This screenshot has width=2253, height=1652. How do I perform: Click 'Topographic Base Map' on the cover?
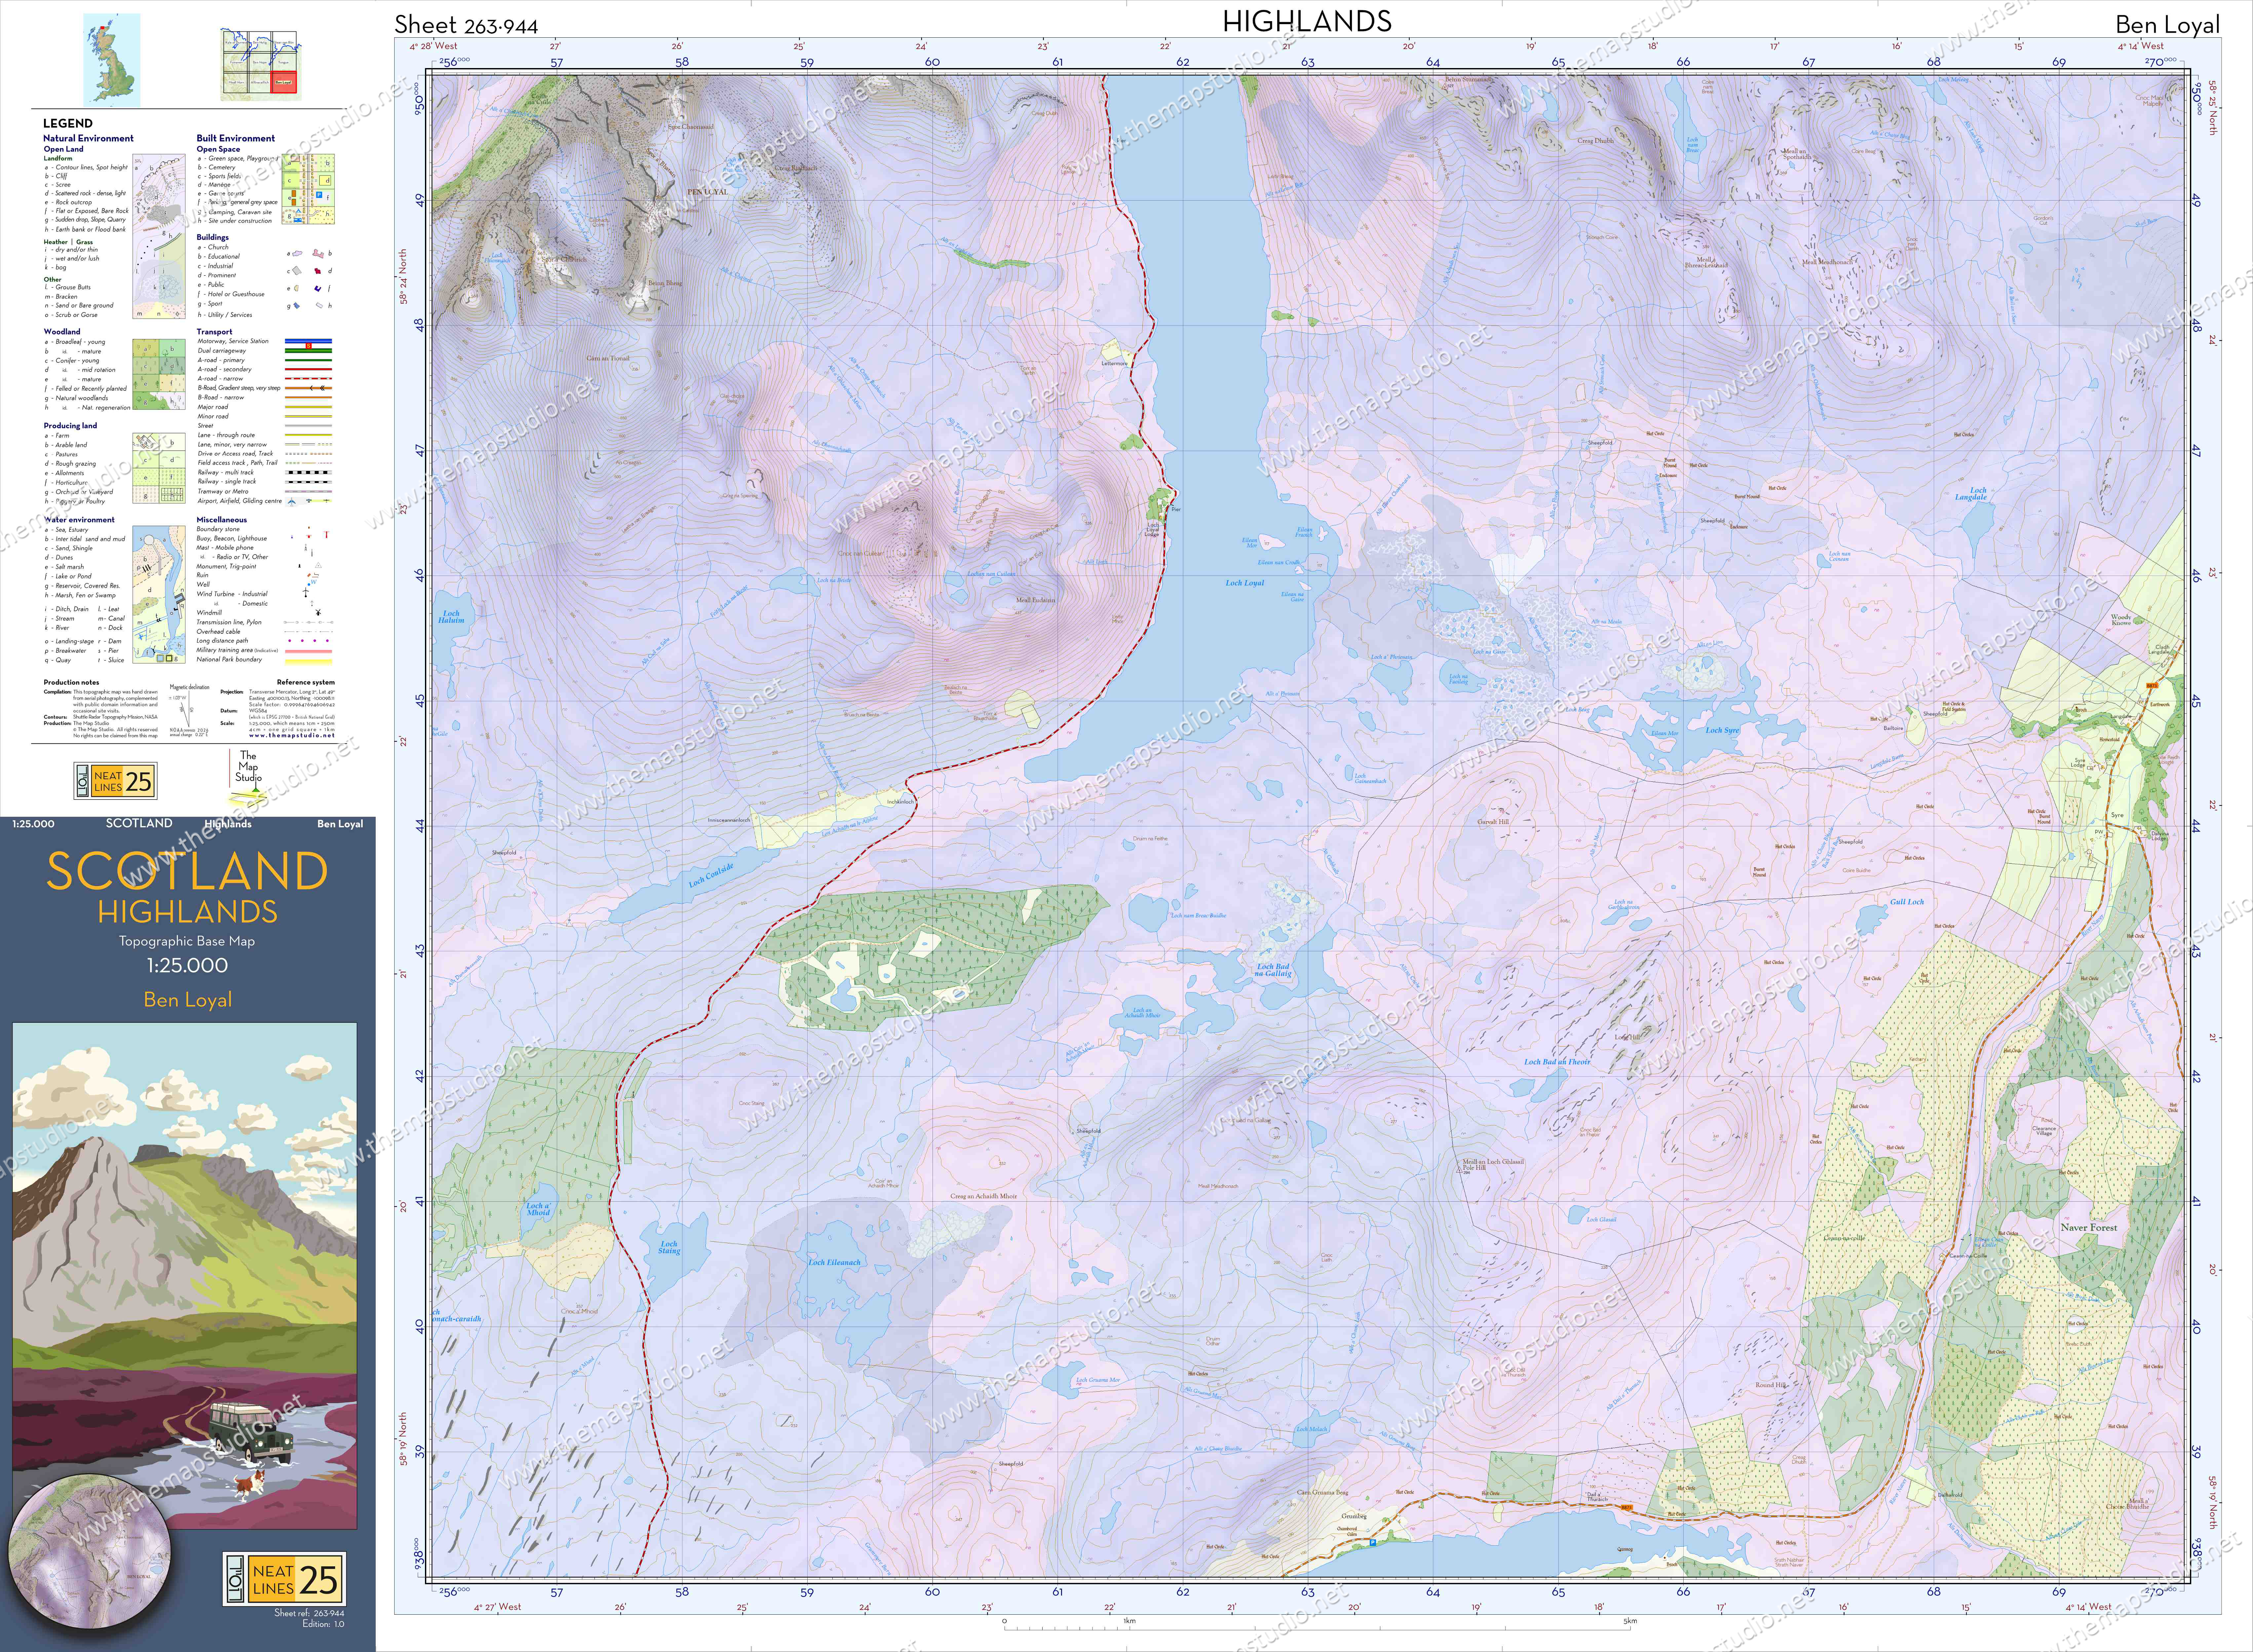tap(187, 941)
